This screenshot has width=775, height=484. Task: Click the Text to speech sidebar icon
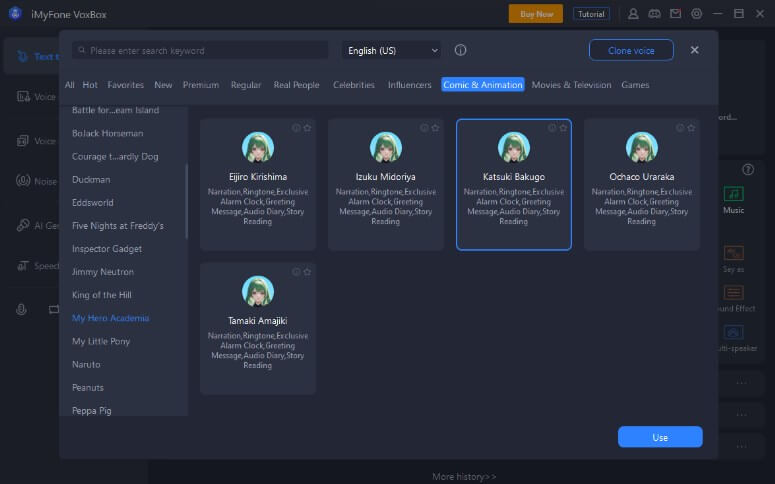22,56
